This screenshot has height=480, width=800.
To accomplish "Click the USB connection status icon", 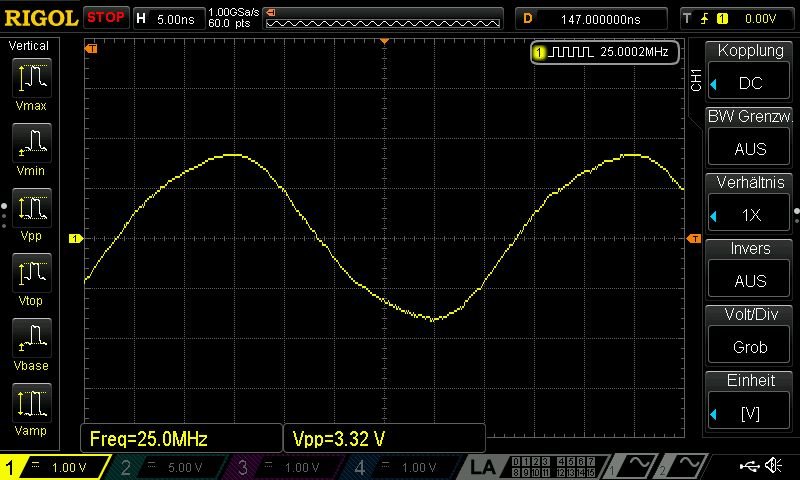I will (749, 466).
